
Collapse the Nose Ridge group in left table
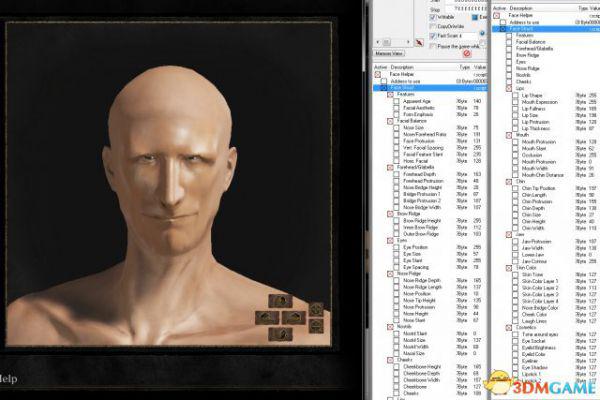(x=390, y=274)
